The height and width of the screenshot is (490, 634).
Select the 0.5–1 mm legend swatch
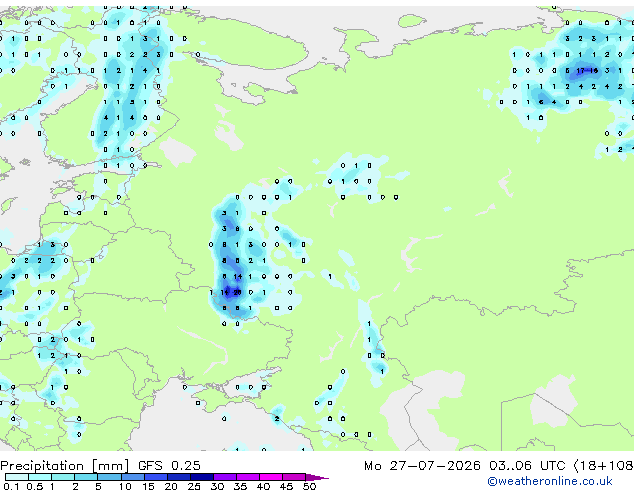click(40, 477)
